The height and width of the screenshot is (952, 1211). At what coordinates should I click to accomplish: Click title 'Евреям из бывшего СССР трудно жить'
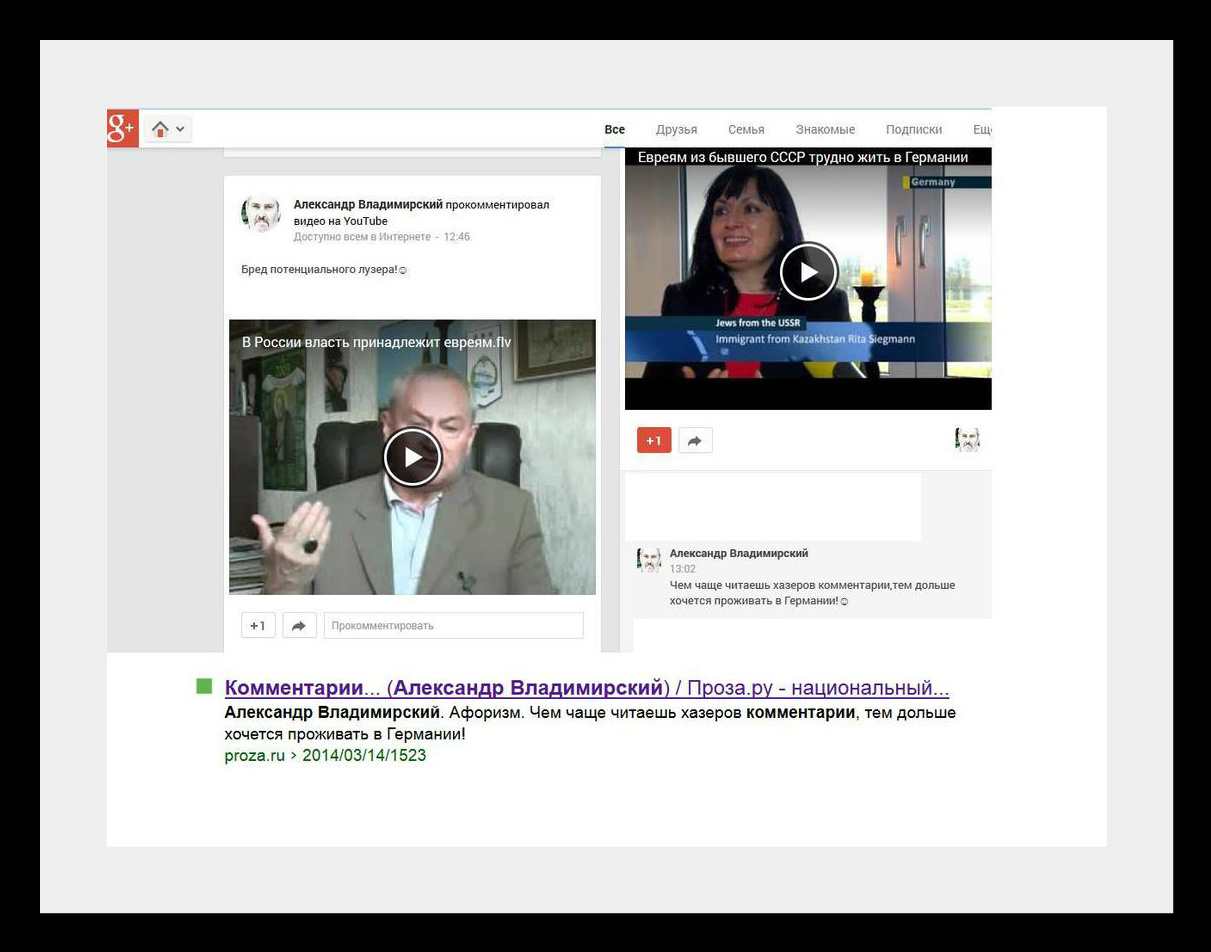803,157
